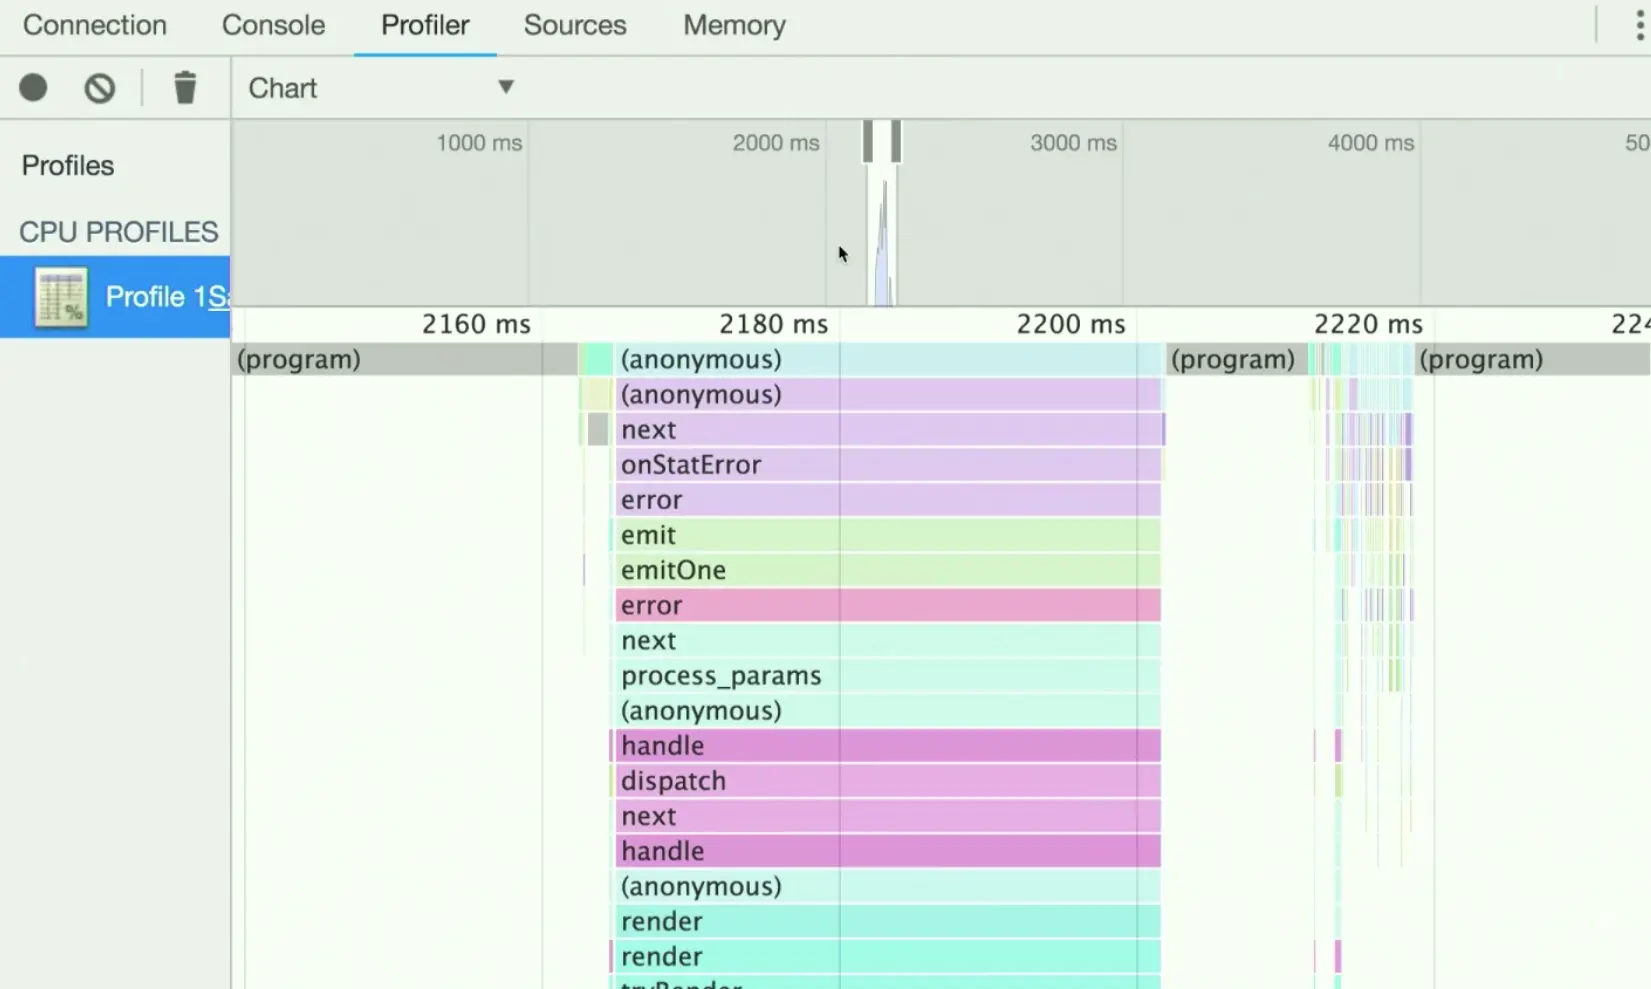This screenshot has width=1651, height=989.
Task: Switch to the Console tab
Action: [x=273, y=25]
